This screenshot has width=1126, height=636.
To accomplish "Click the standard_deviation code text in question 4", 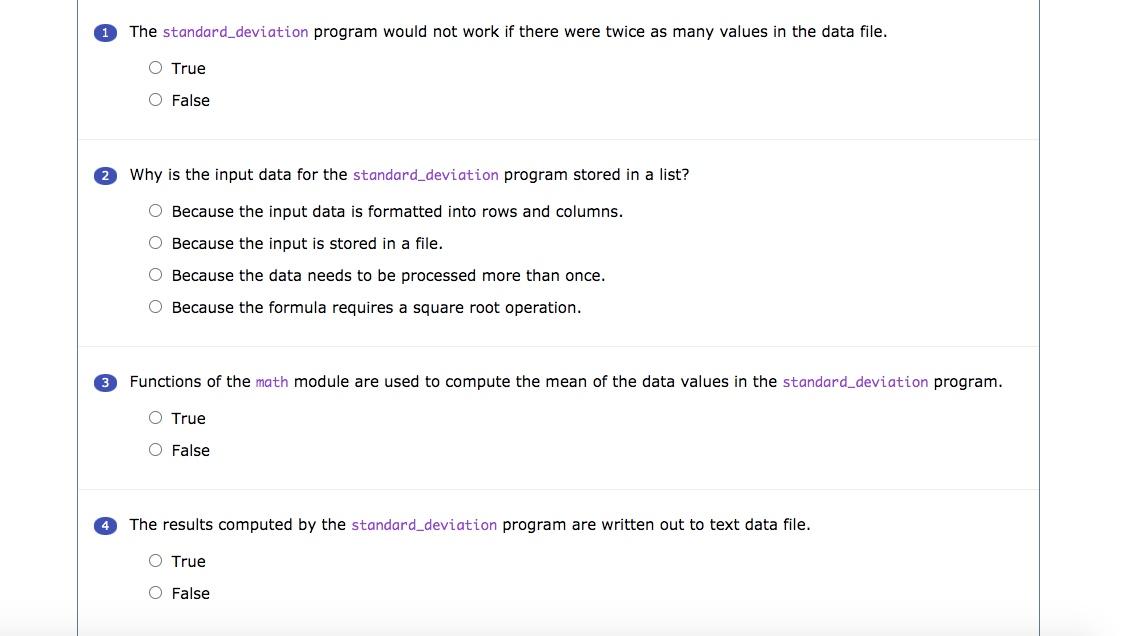I will pyautogui.click(x=424, y=525).
